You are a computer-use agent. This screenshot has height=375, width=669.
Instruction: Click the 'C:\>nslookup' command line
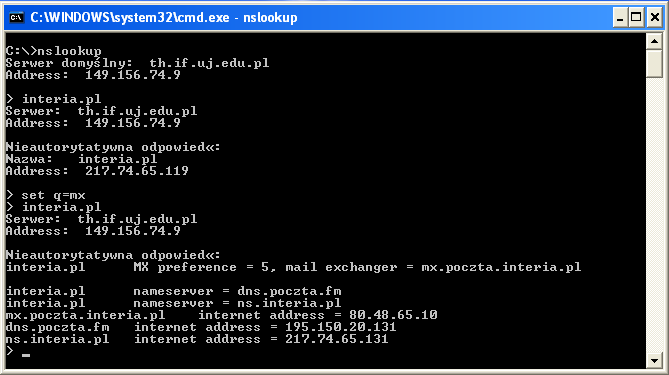pyautogui.click(x=54, y=51)
